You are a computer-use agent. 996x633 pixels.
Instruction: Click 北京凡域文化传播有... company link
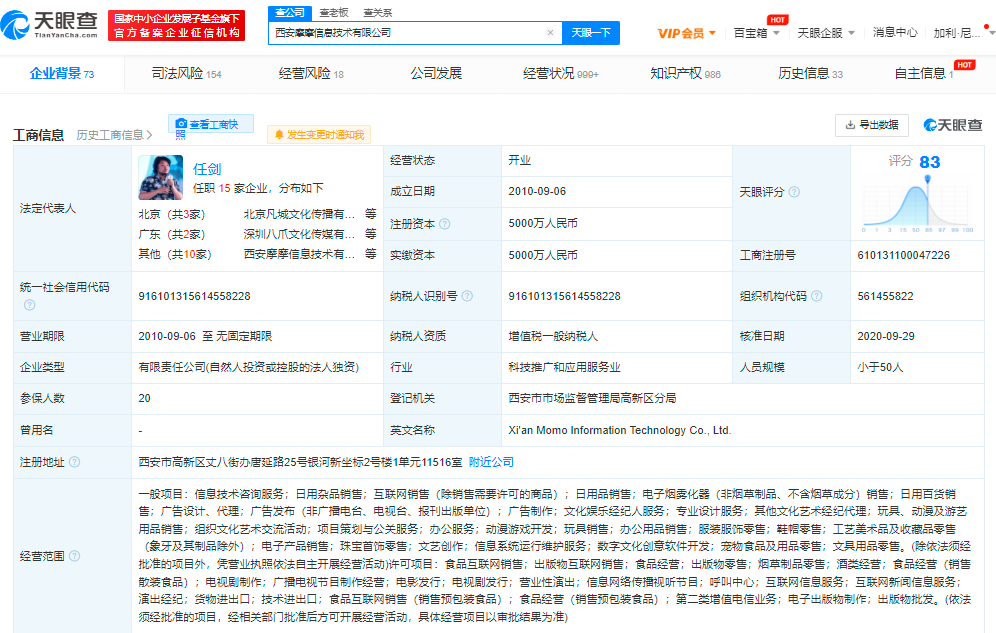(299, 214)
